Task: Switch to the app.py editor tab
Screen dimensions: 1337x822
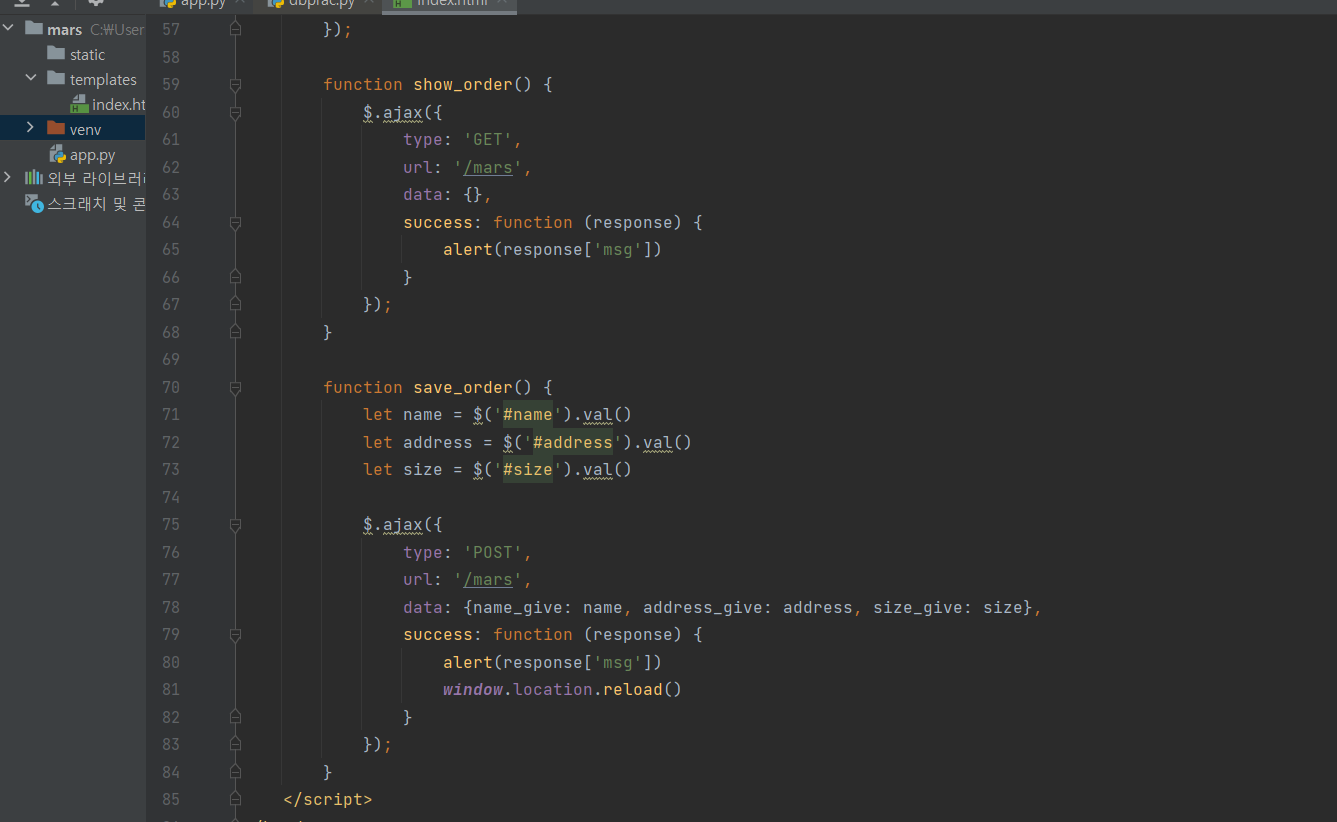Action: click(203, 4)
